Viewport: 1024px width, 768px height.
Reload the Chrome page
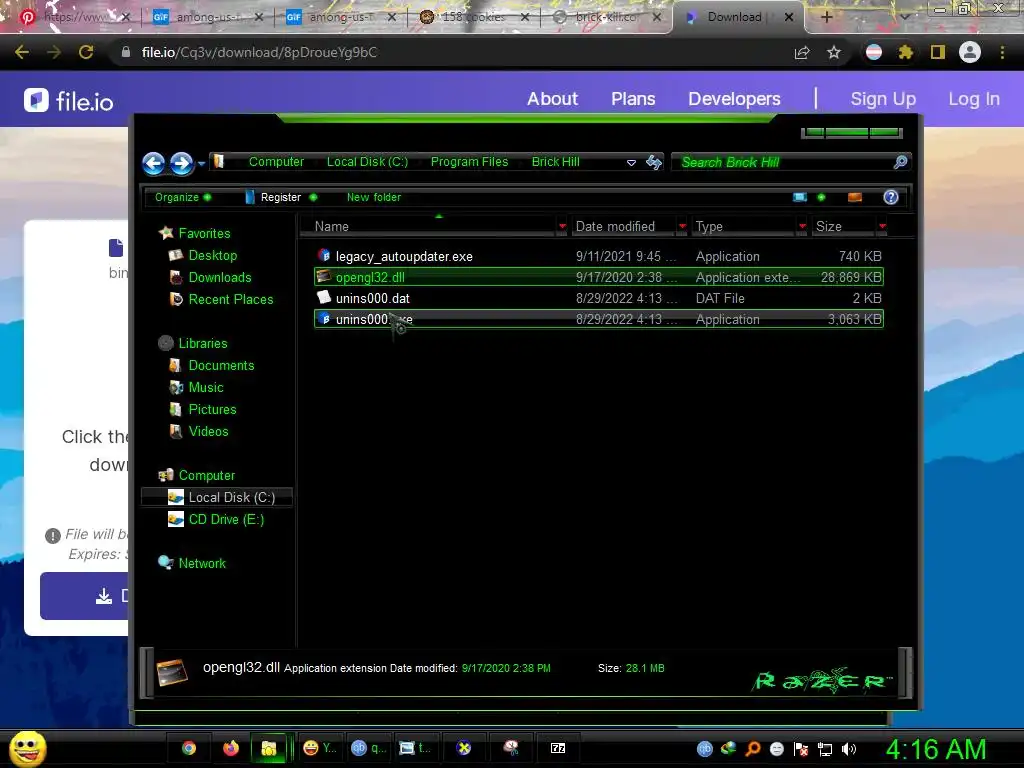pyautogui.click(x=86, y=52)
